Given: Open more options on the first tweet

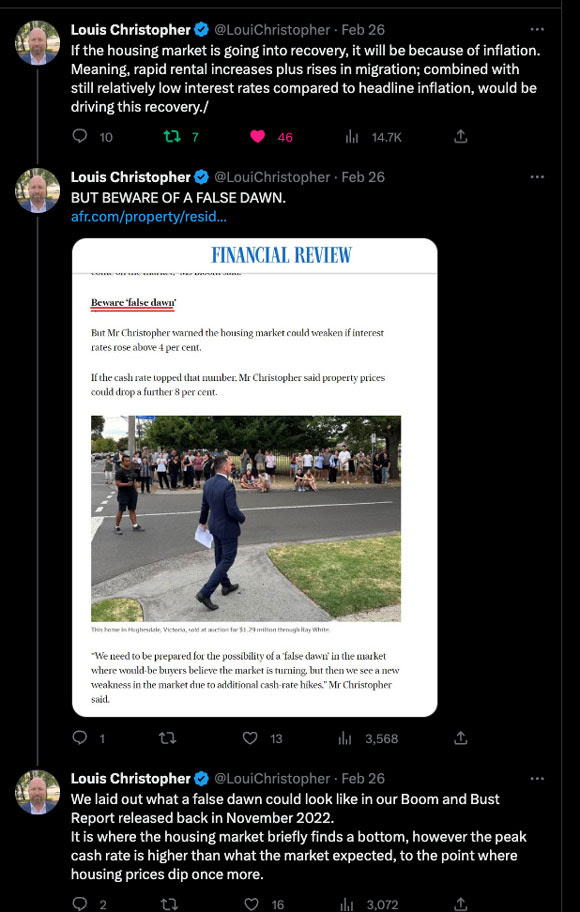Looking at the screenshot, I should (537, 30).
